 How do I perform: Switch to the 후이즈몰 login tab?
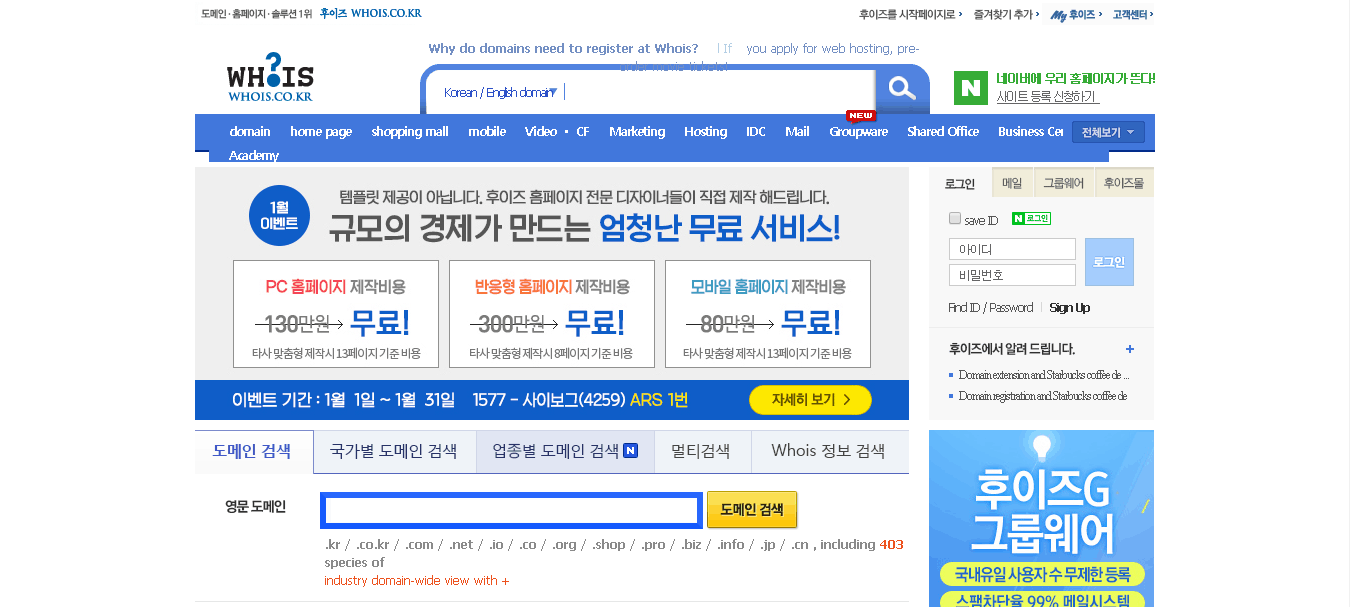click(1123, 183)
